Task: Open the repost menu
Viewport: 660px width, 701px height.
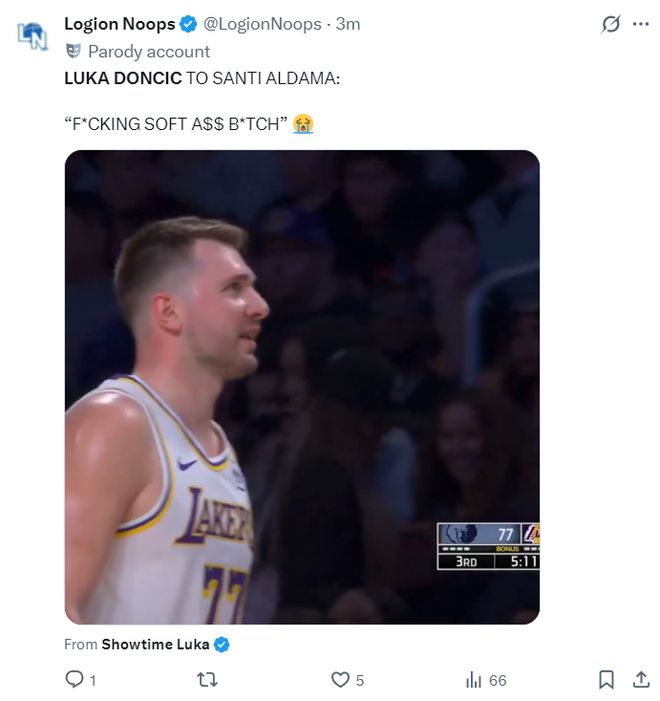Action: point(207,680)
